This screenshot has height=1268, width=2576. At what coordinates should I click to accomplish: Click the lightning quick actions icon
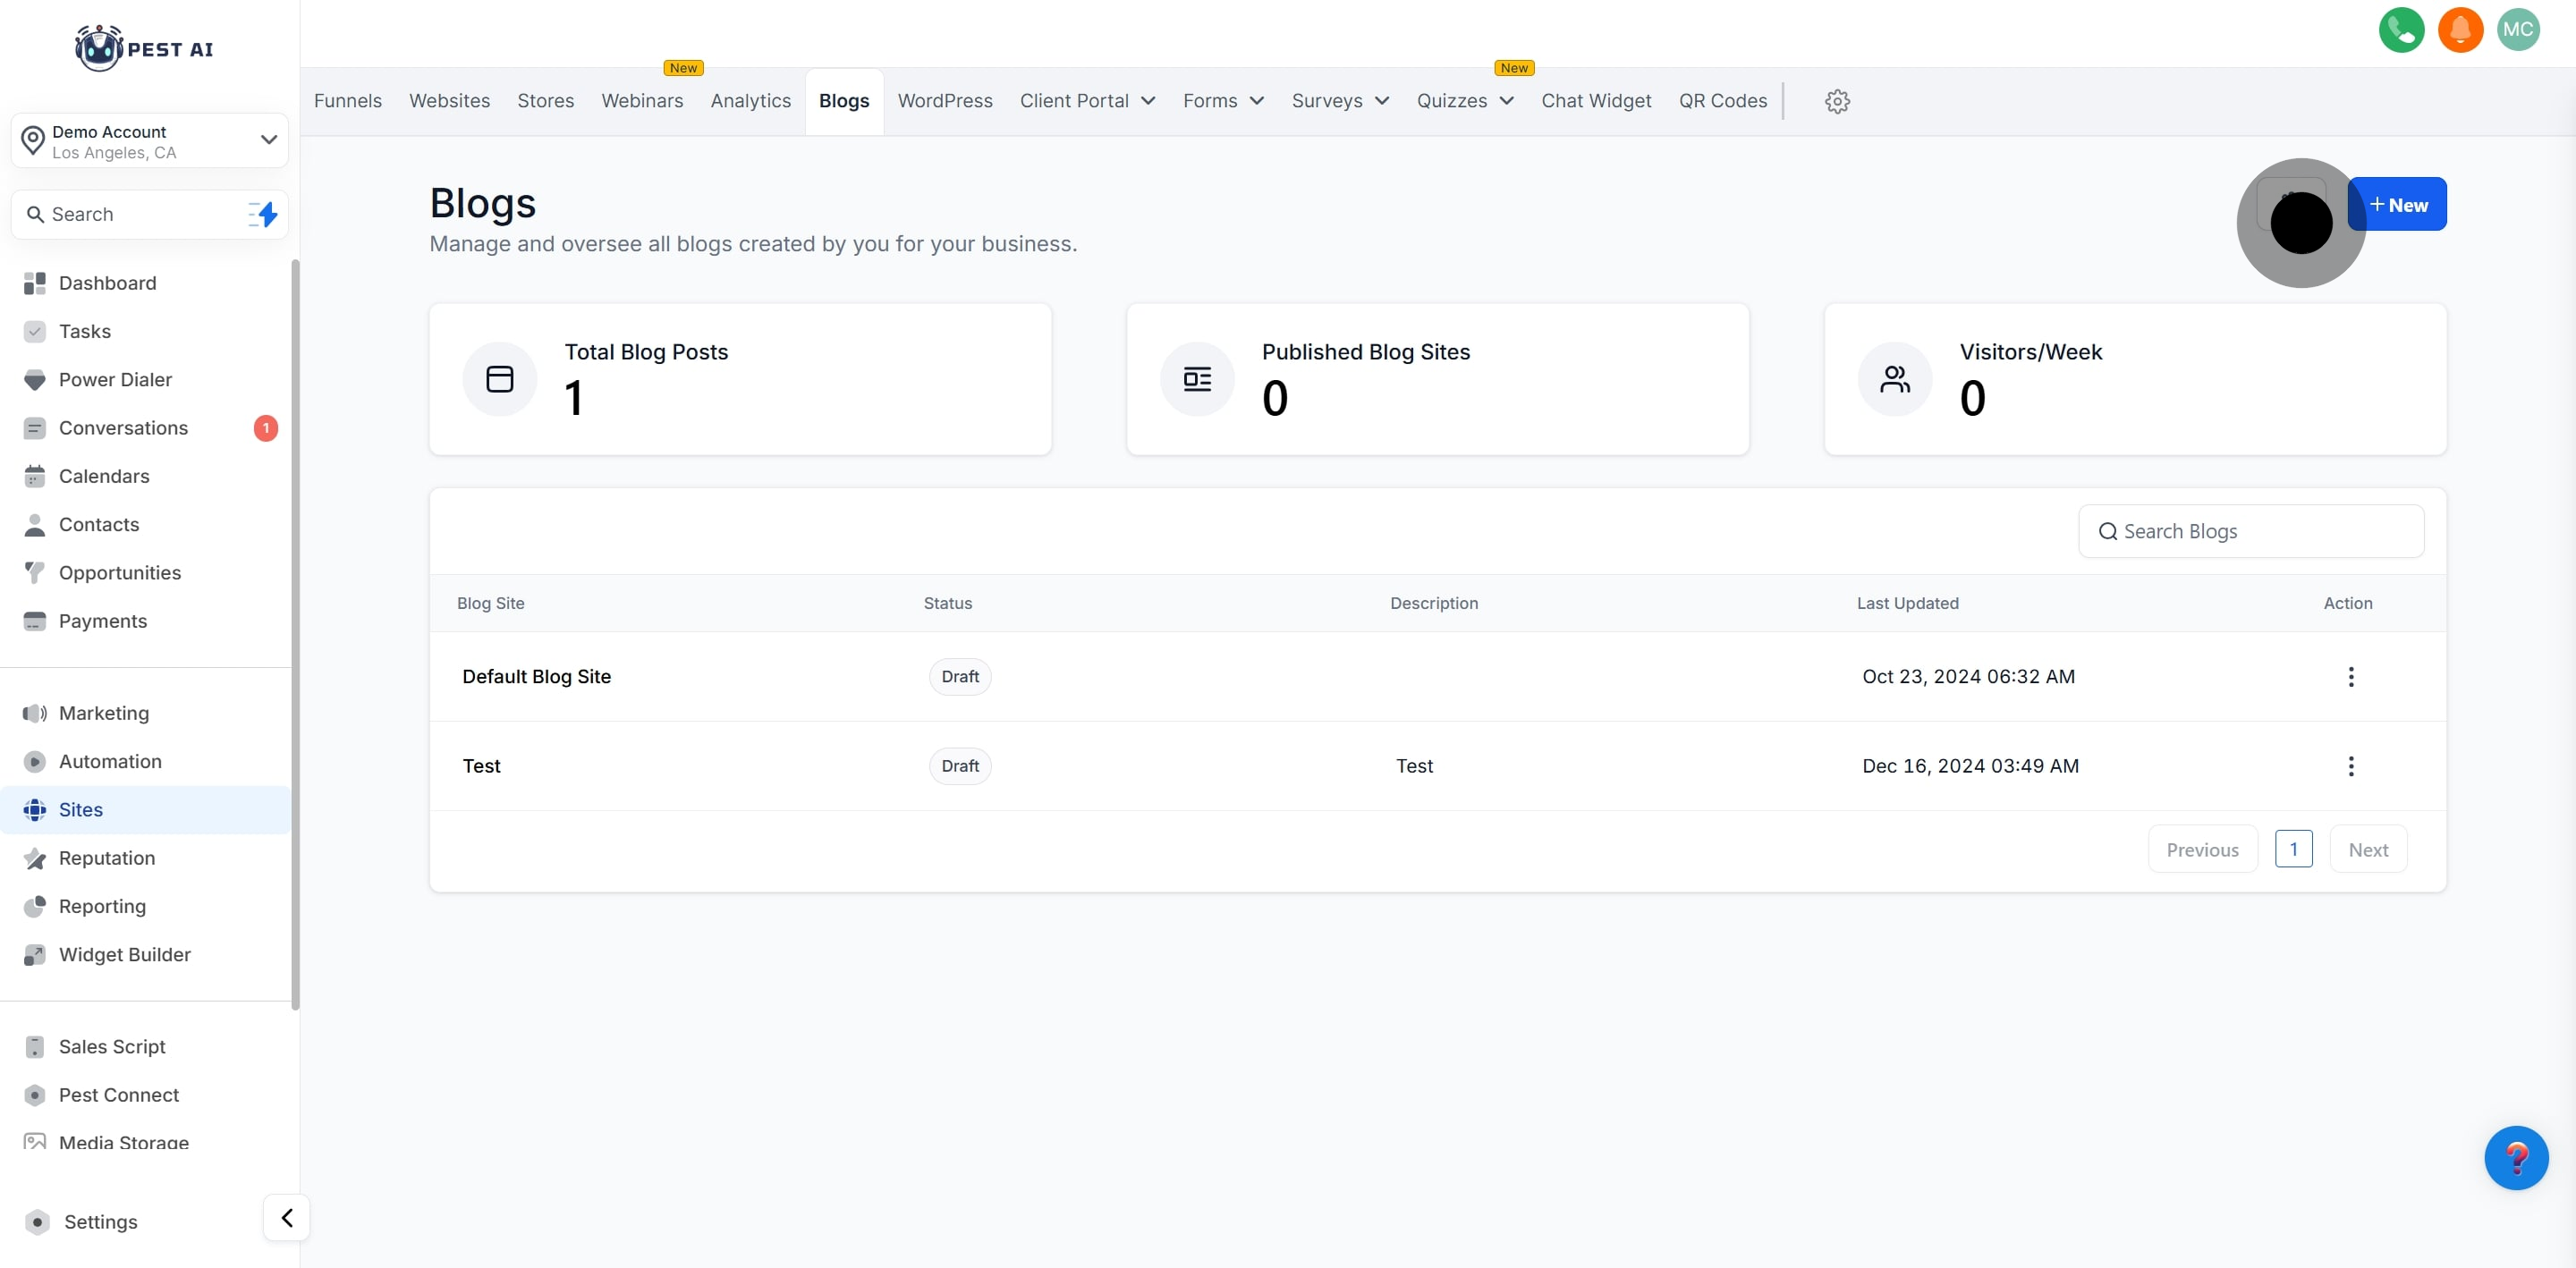pos(263,214)
